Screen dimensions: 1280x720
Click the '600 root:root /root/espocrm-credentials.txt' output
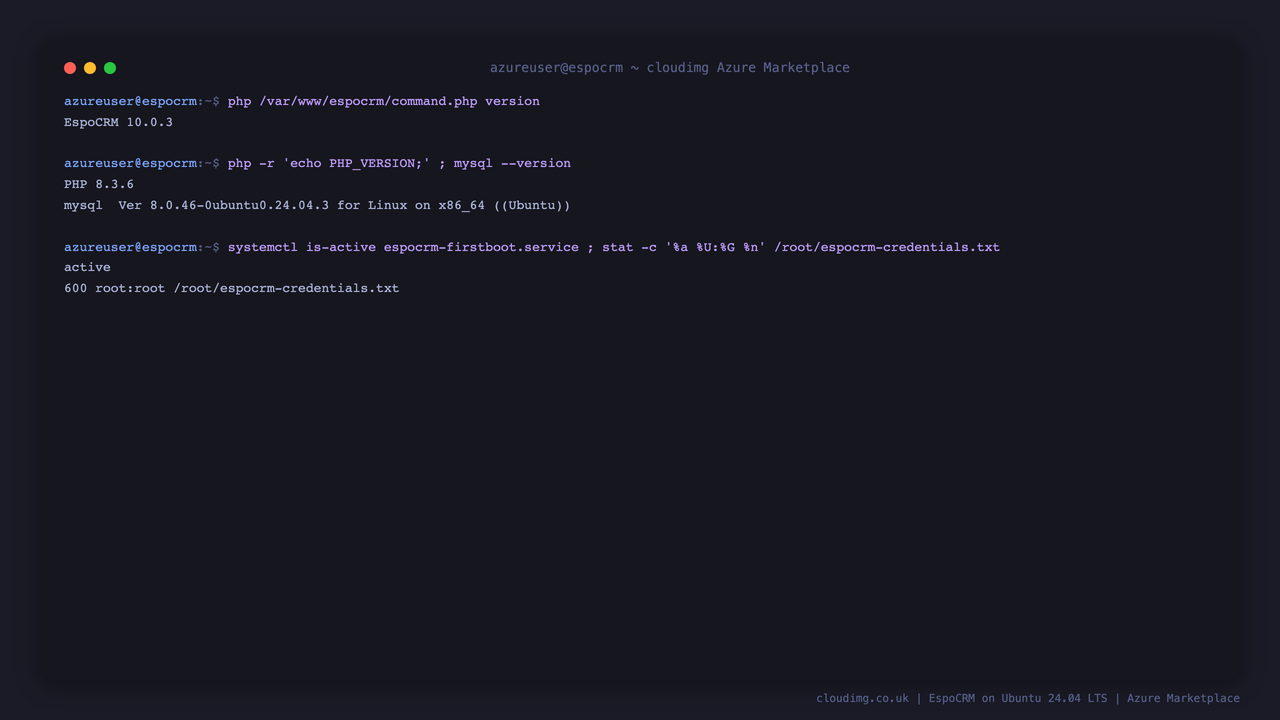click(231, 288)
